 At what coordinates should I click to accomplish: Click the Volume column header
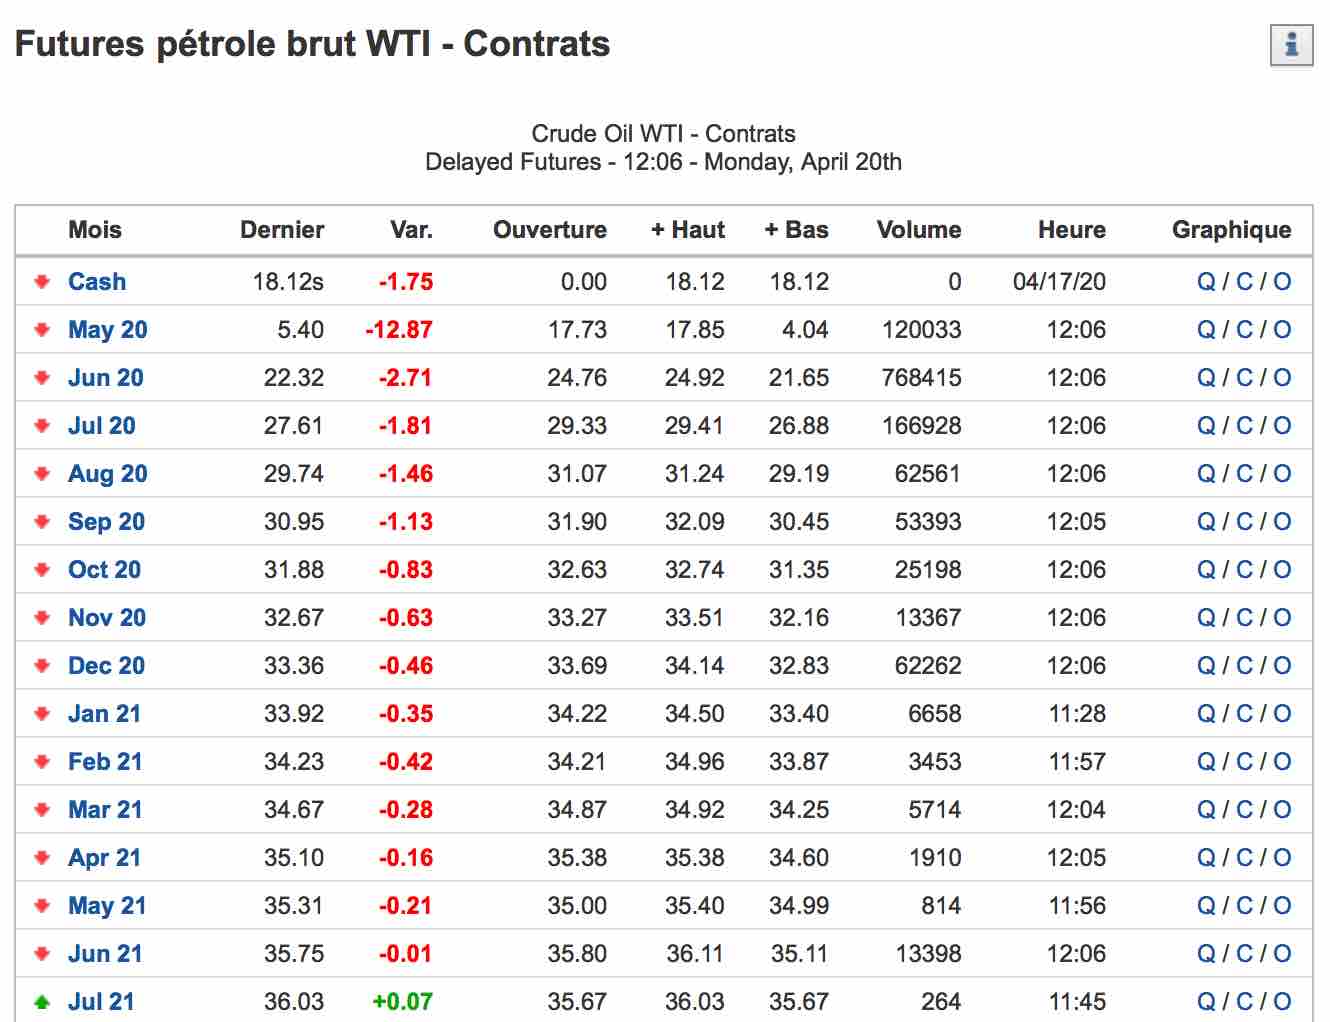[x=918, y=230]
